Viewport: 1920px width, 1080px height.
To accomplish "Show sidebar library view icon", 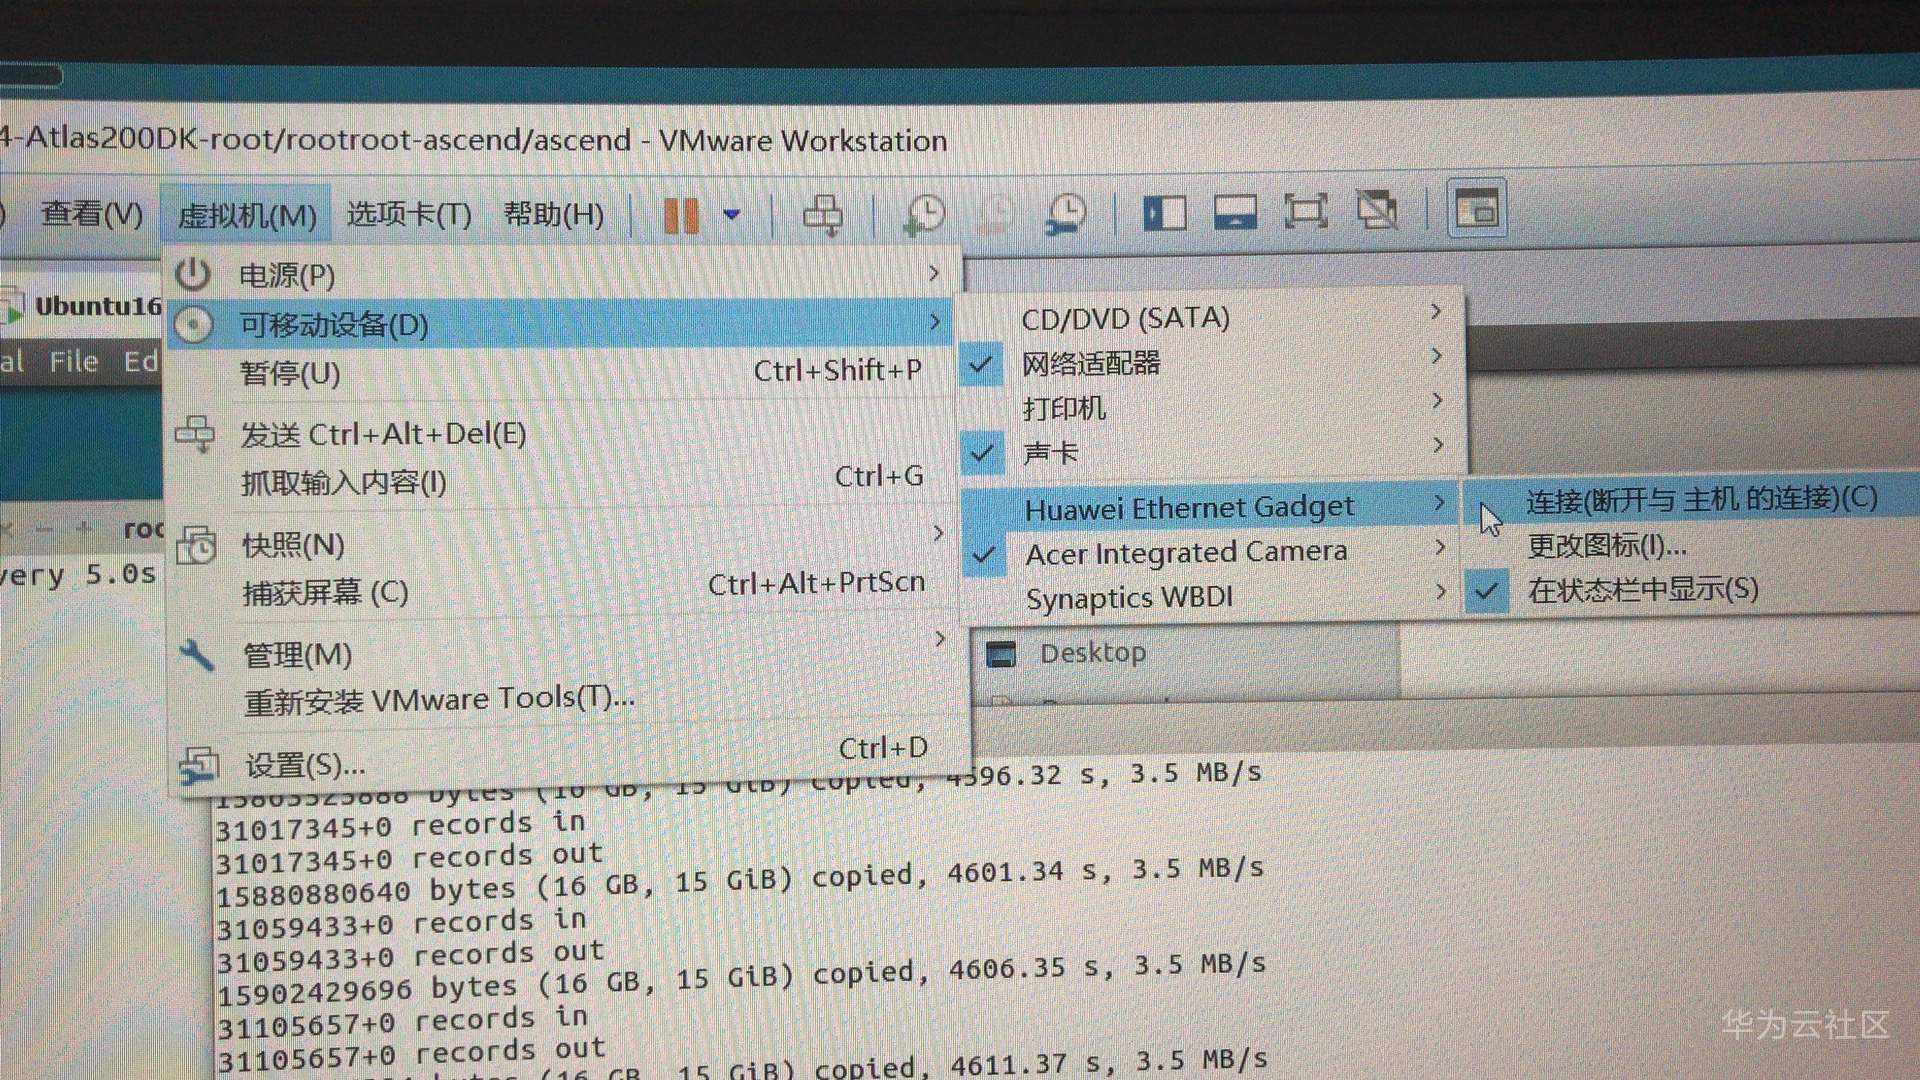I will coord(1164,213).
